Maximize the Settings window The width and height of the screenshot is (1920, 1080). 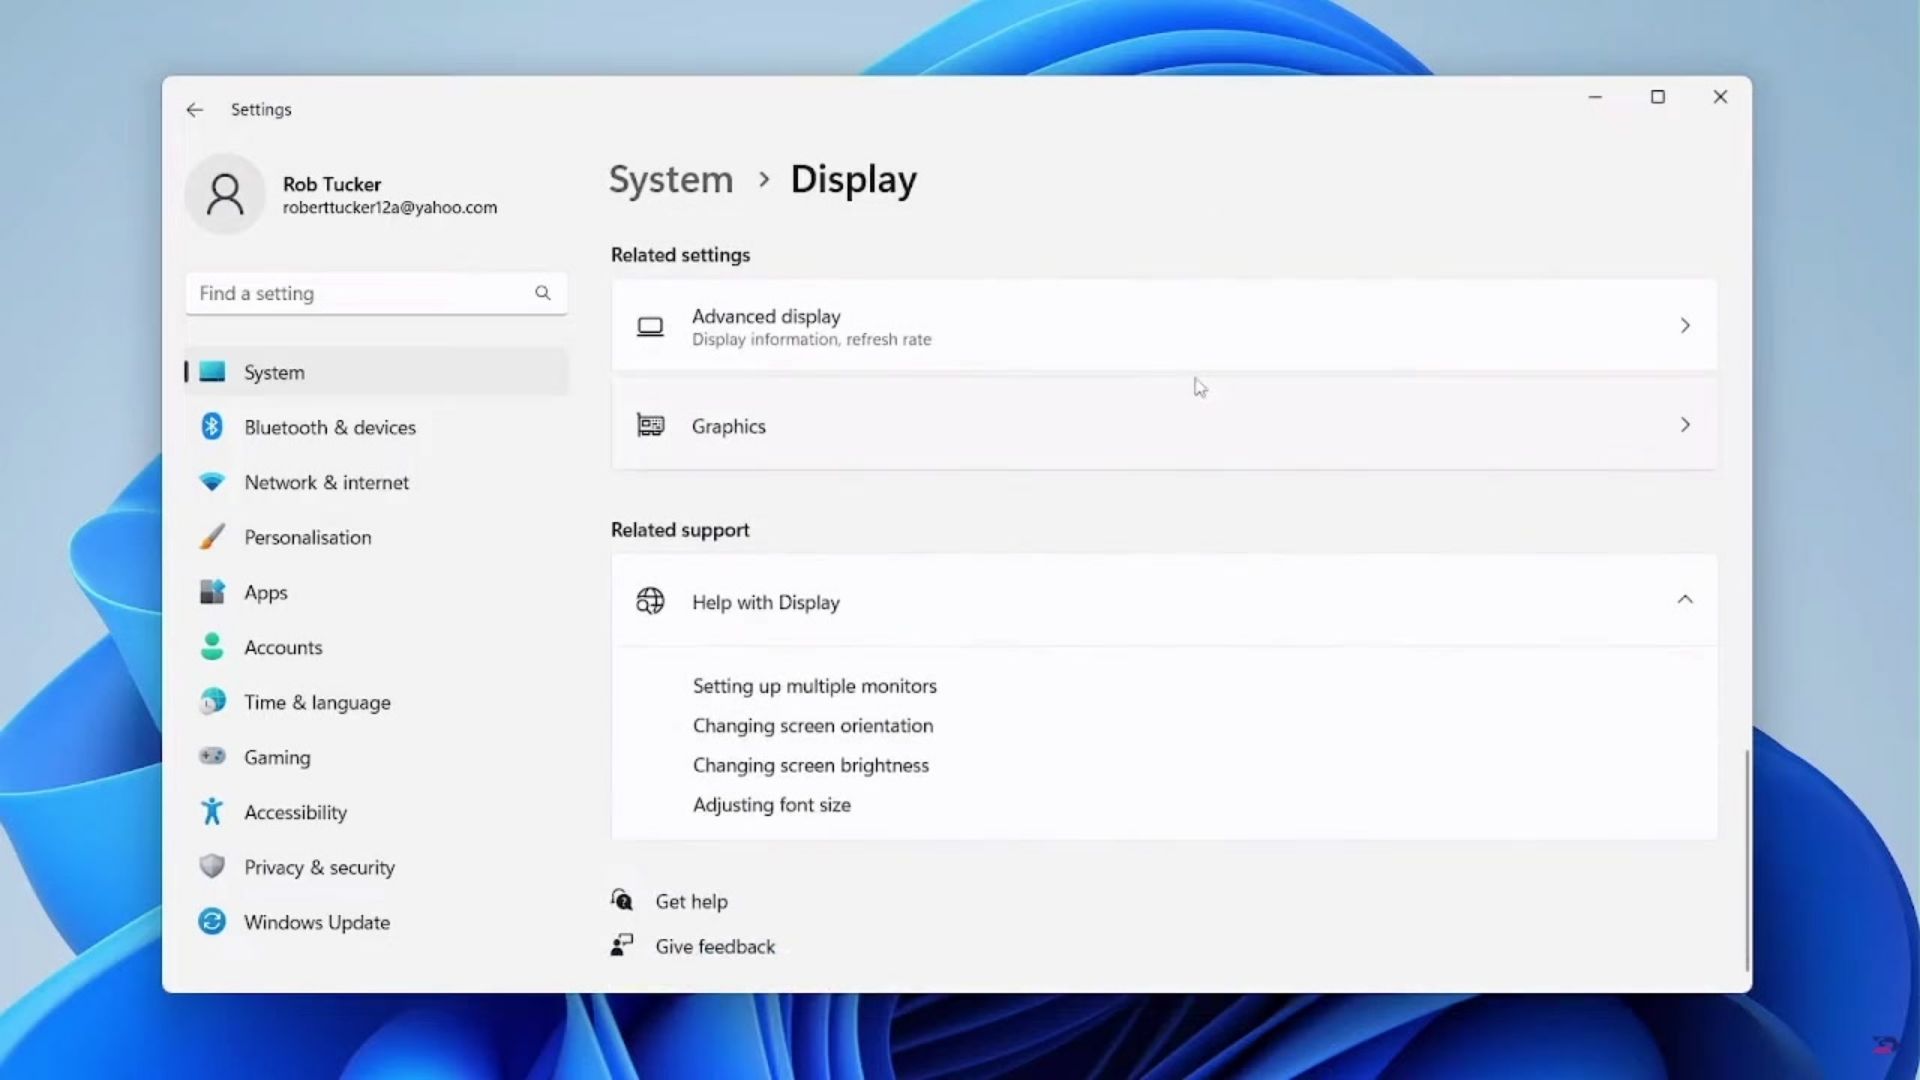click(1658, 97)
